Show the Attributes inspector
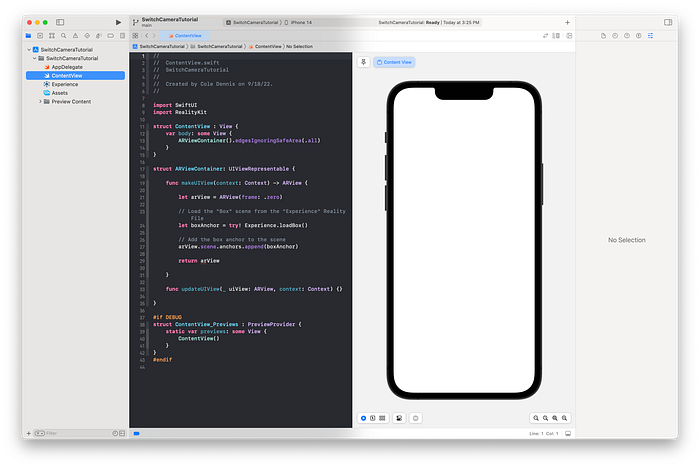Screen dimensions: 700x468 tap(650, 36)
